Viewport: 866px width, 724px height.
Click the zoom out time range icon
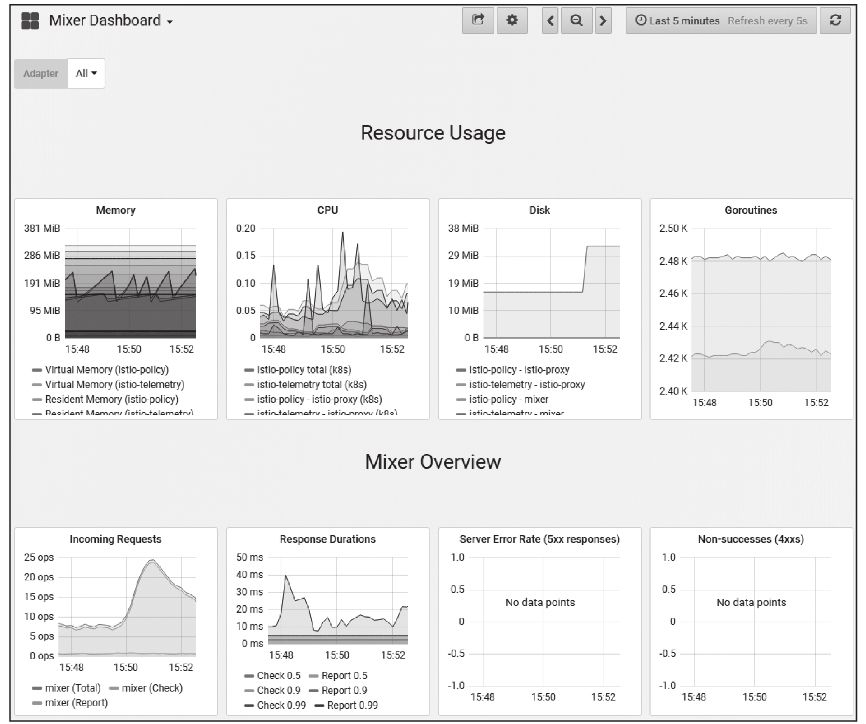click(x=576, y=21)
